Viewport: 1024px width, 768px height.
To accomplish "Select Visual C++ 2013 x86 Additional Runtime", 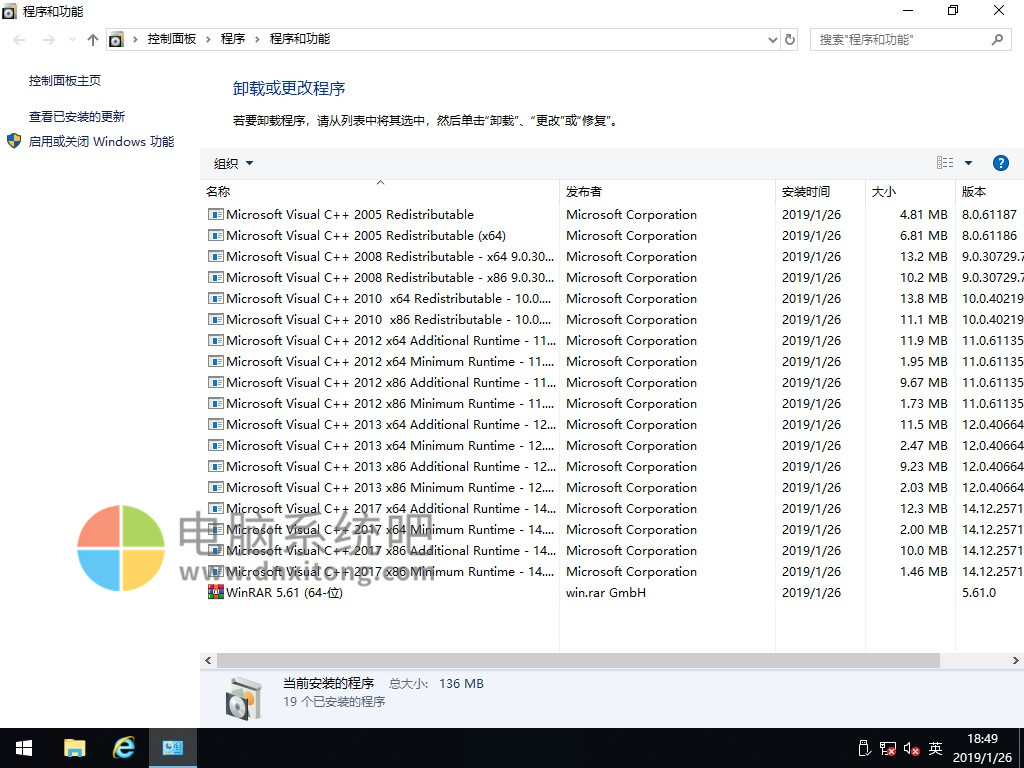I will coord(611,466).
